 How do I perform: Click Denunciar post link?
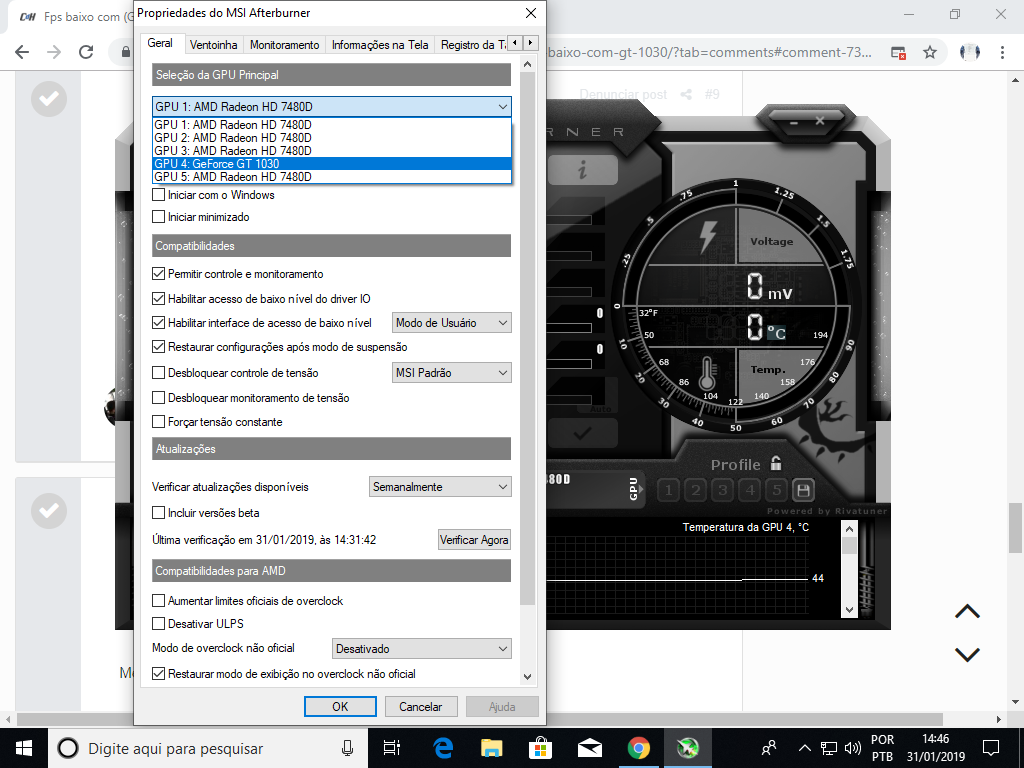(623, 95)
